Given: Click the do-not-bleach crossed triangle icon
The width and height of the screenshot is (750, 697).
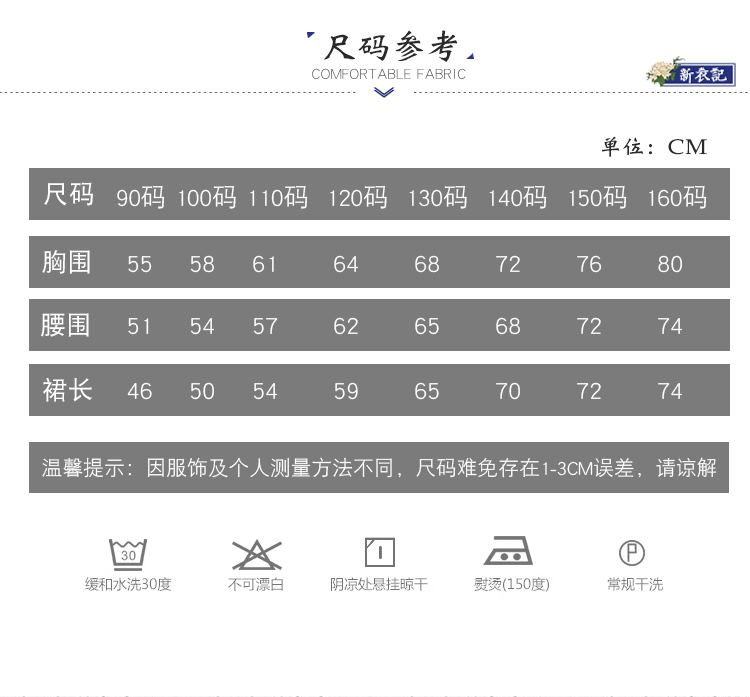Looking at the screenshot, I should click(256, 553).
